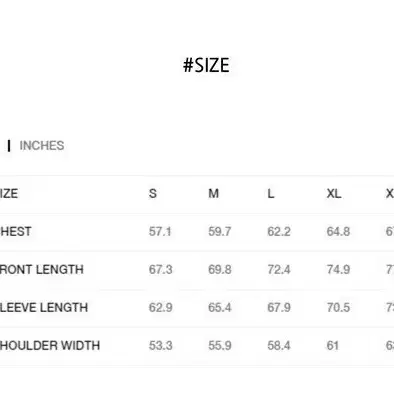The width and height of the screenshot is (394, 394).
Task: Click chest value 59.7 for size M
Action: pyautogui.click(x=220, y=231)
